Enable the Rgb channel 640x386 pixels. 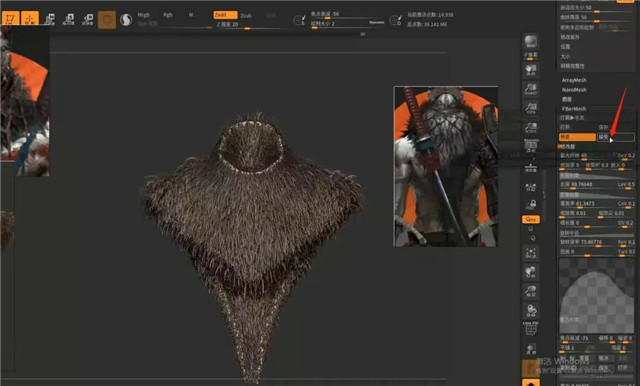tap(168, 15)
